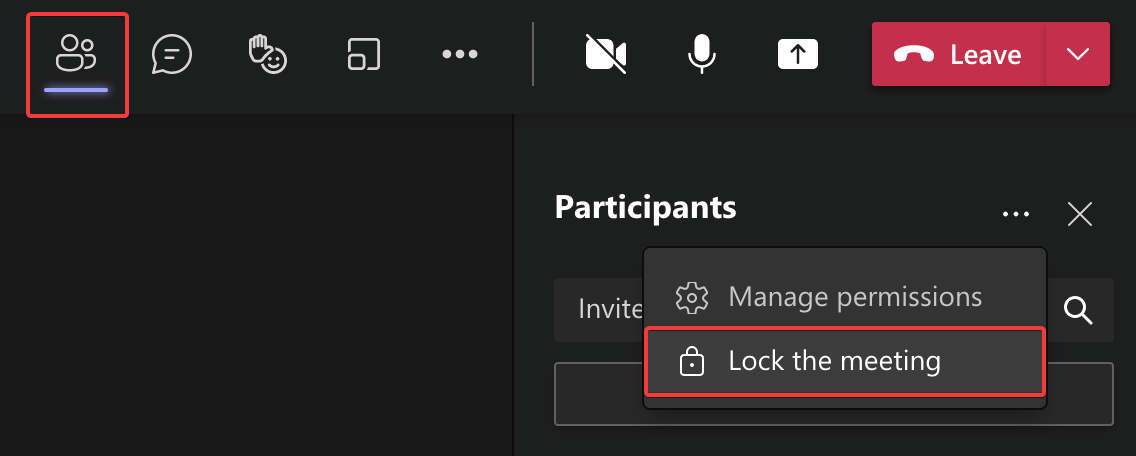Expand the Leave options chevron
Screen dimensions: 1136x456
(x=1078, y=54)
